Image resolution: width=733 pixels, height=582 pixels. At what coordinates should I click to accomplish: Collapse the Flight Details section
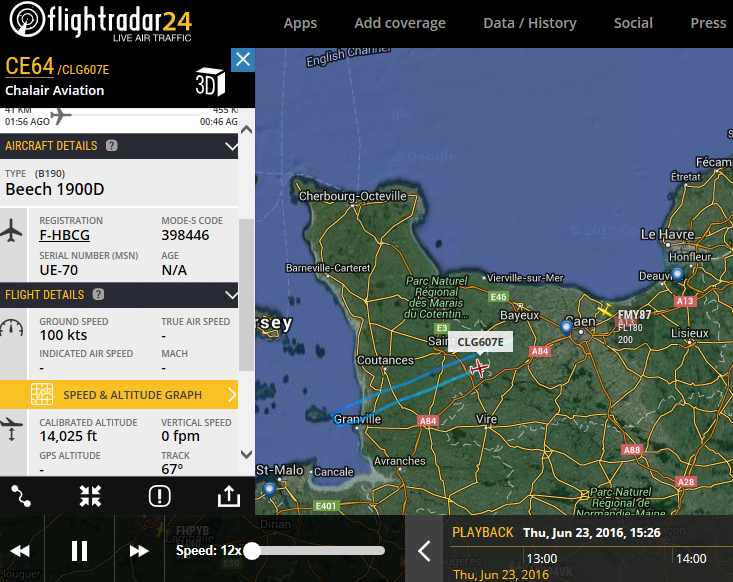pyautogui.click(x=231, y=295)
